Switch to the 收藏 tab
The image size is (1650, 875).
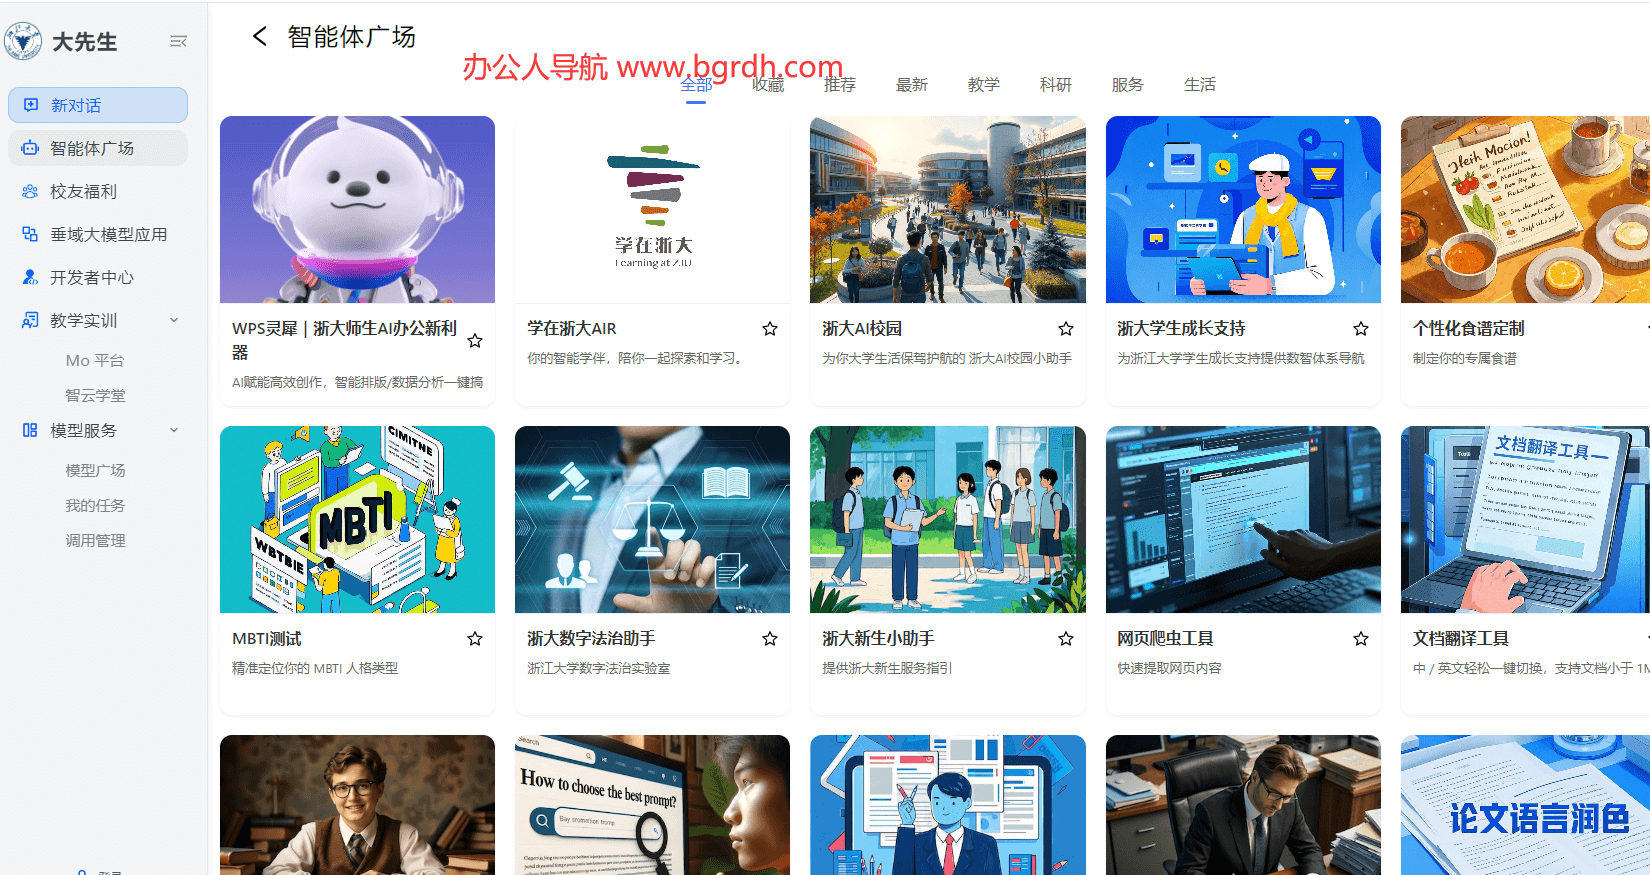(x=768, y=85)
